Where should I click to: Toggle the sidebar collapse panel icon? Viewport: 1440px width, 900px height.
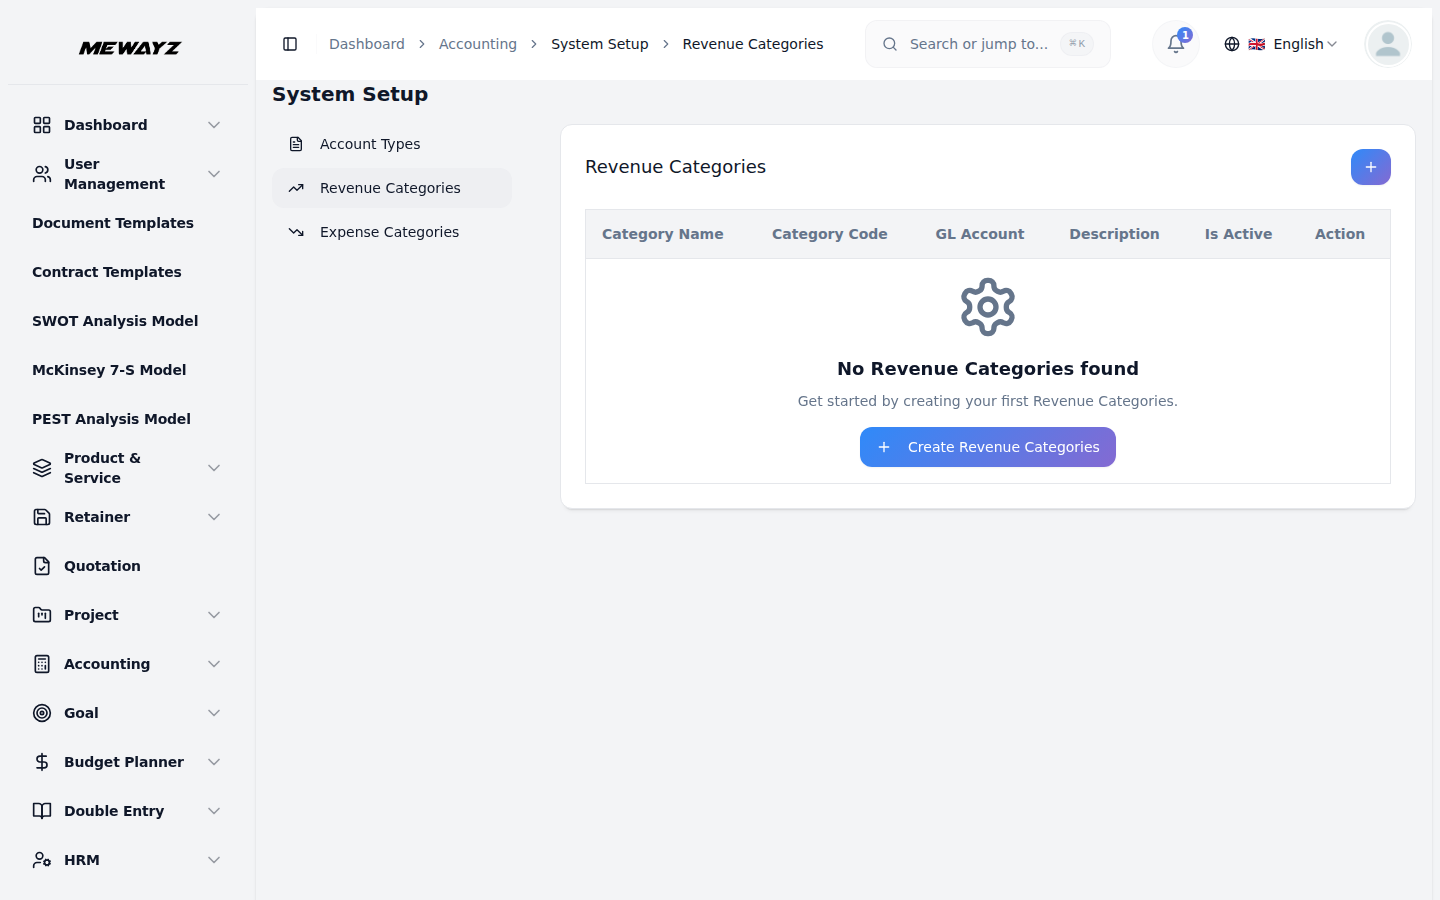(291, 44)
